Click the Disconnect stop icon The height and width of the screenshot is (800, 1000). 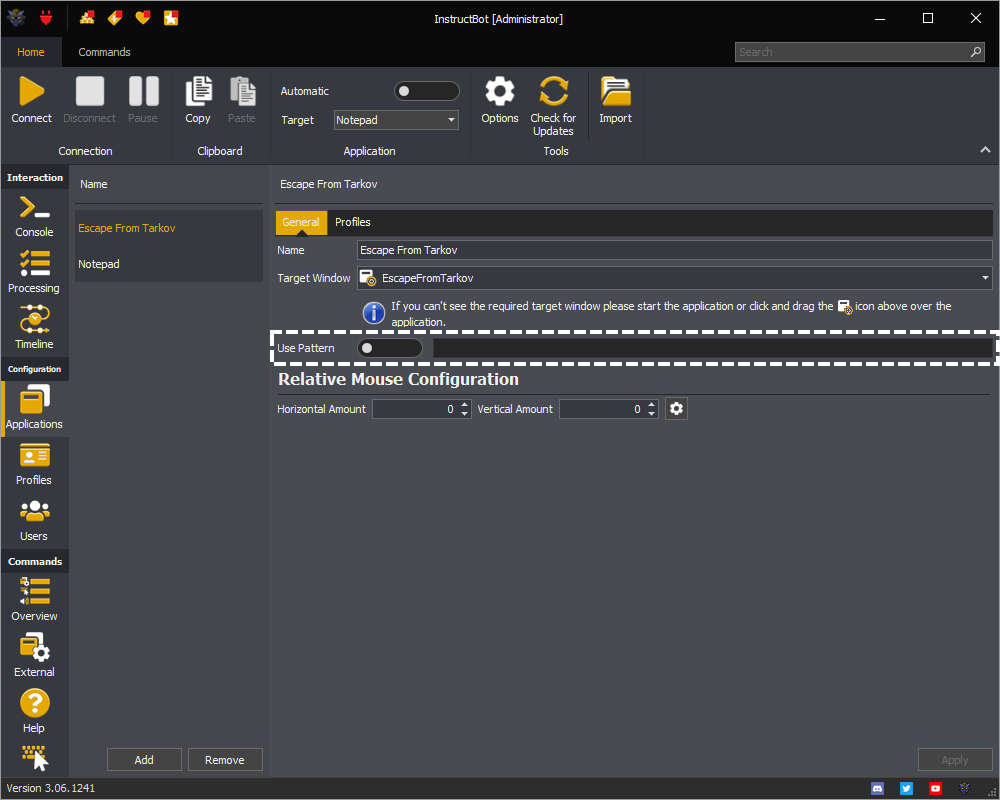click(89, 91)
